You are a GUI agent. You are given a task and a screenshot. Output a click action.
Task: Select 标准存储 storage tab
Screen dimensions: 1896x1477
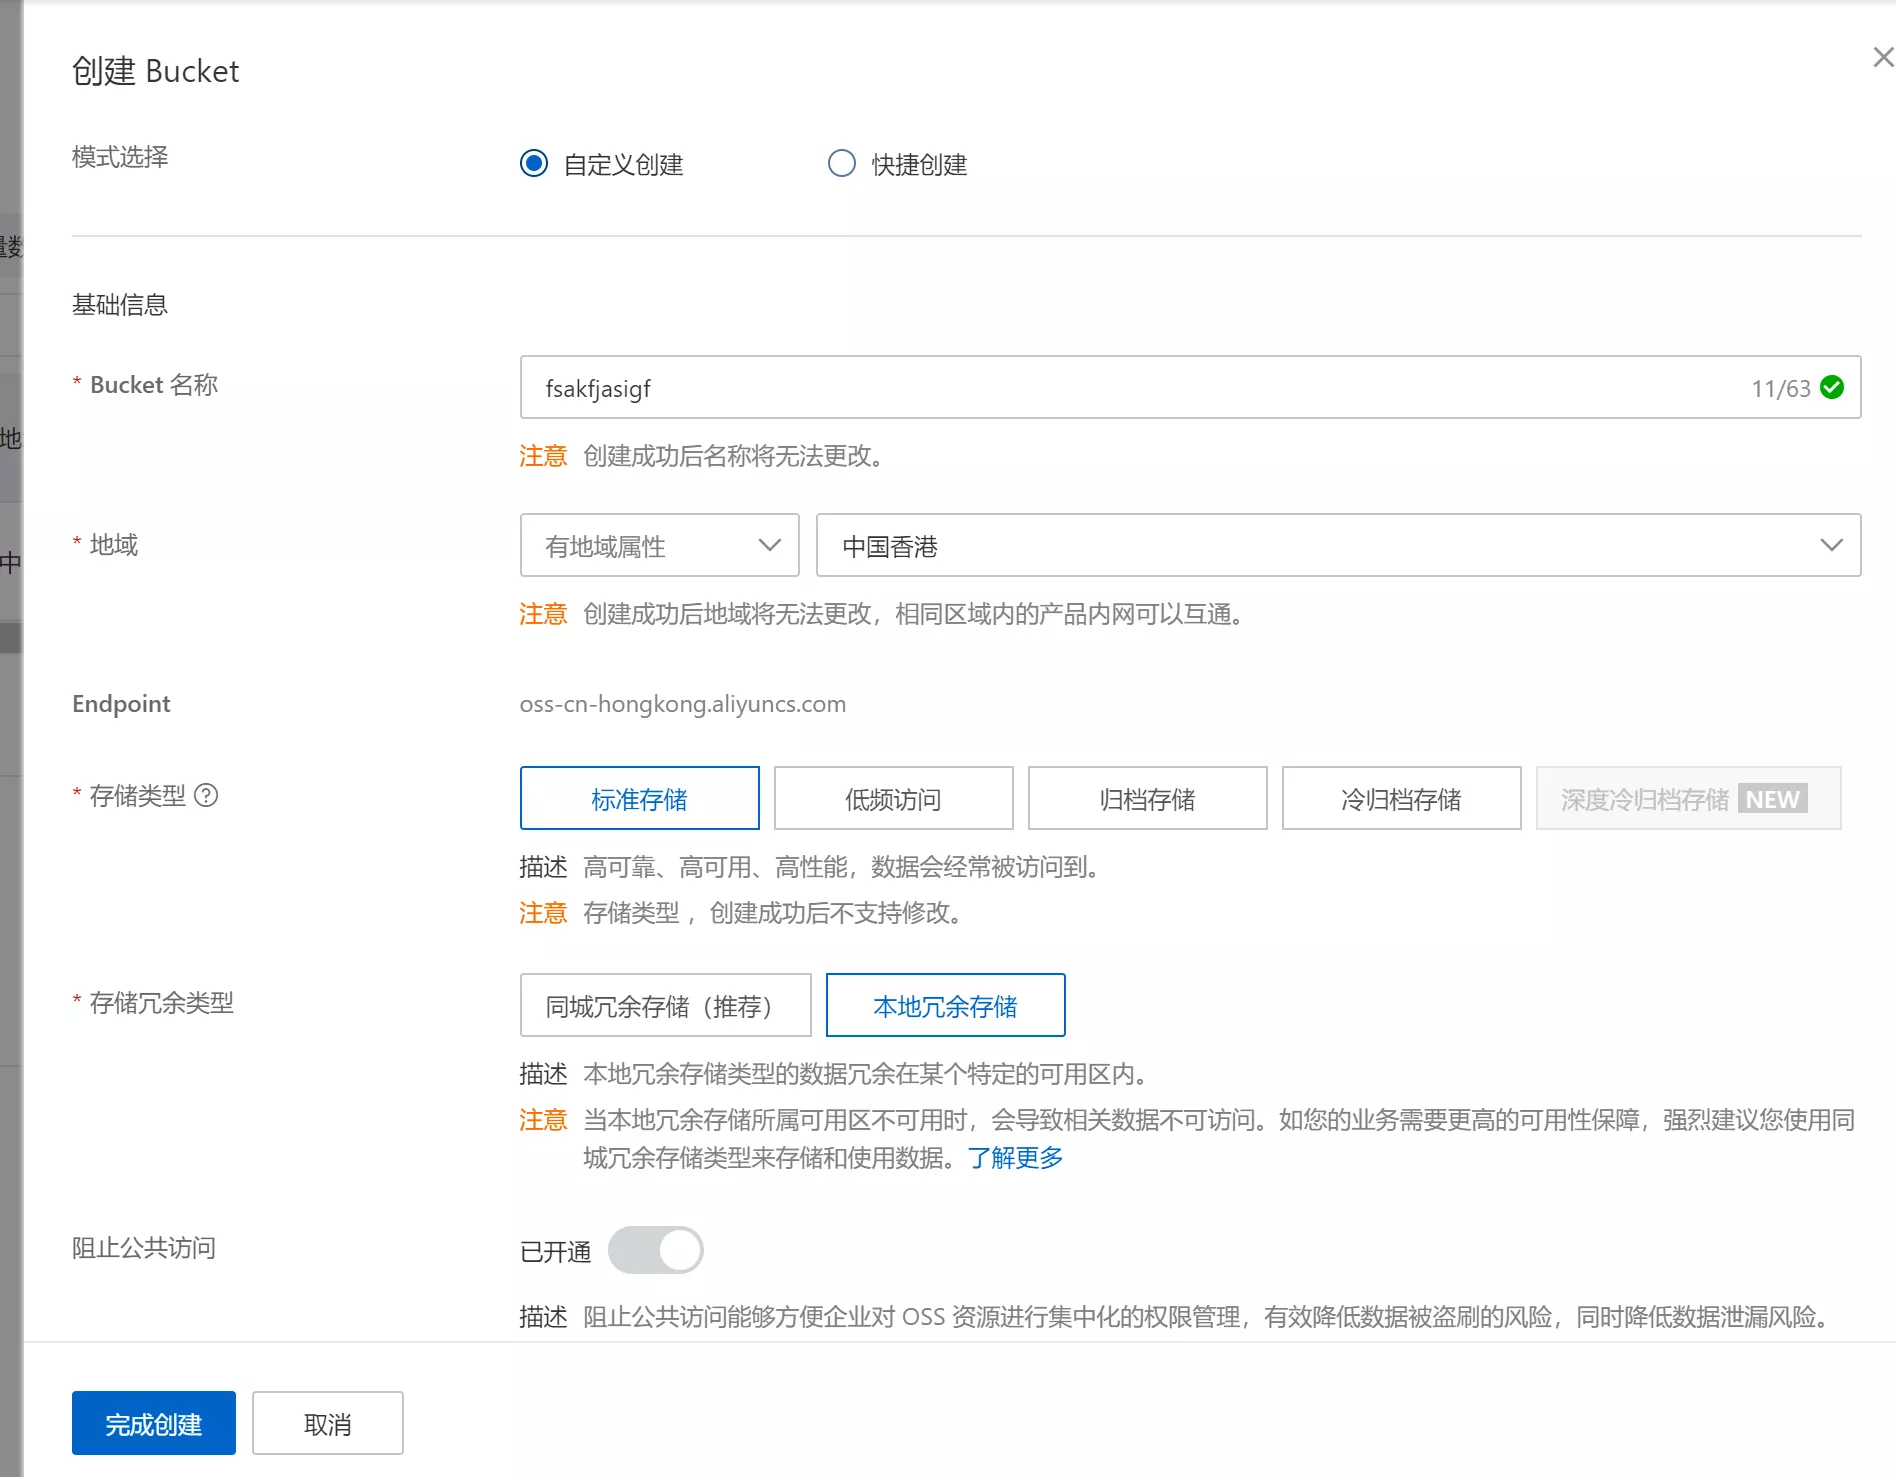click(639, 798)
